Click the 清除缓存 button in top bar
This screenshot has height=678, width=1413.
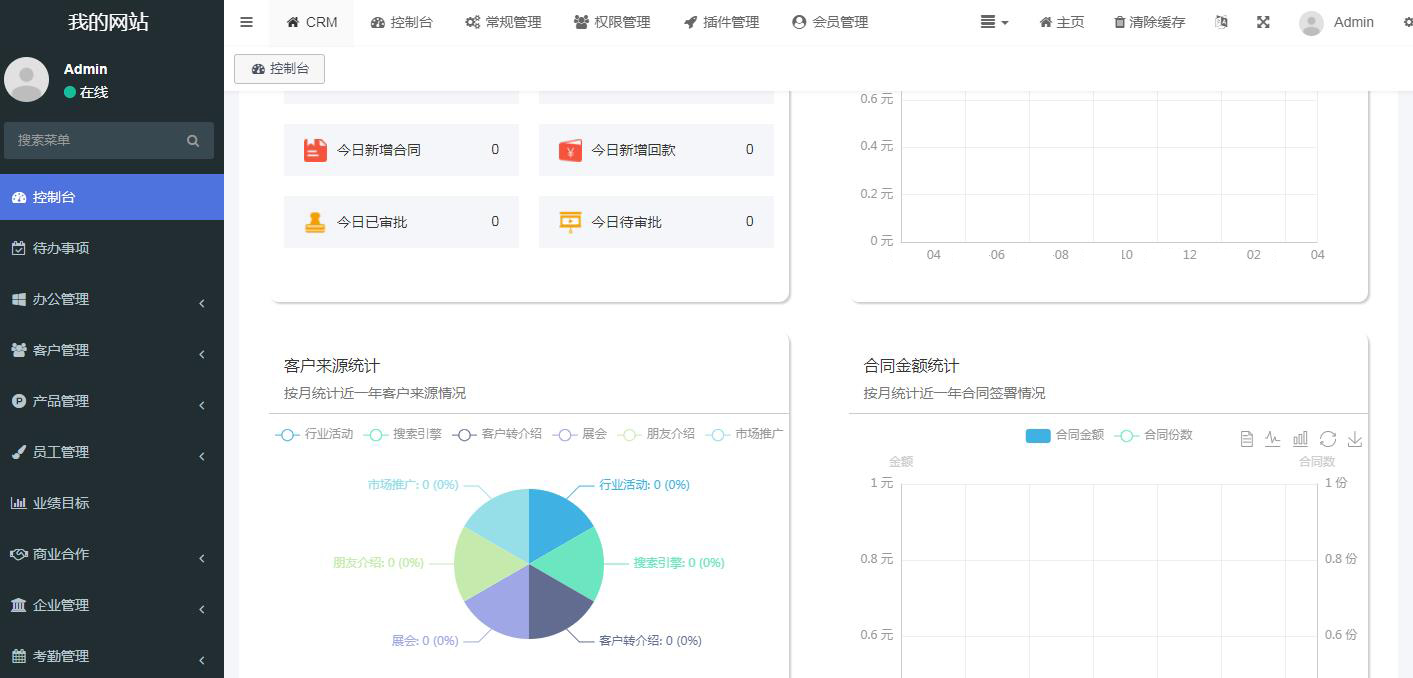coord(1148,22)
